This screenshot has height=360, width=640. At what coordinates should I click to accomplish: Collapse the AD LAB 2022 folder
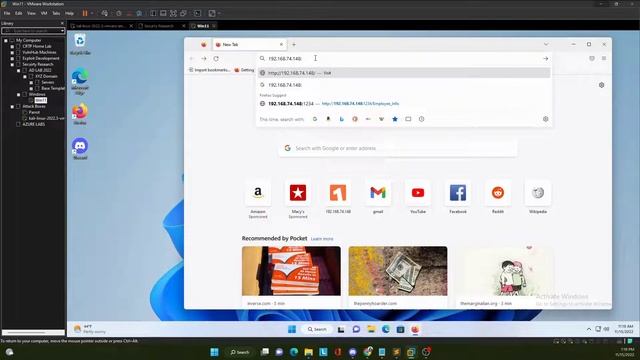[19, 70]
